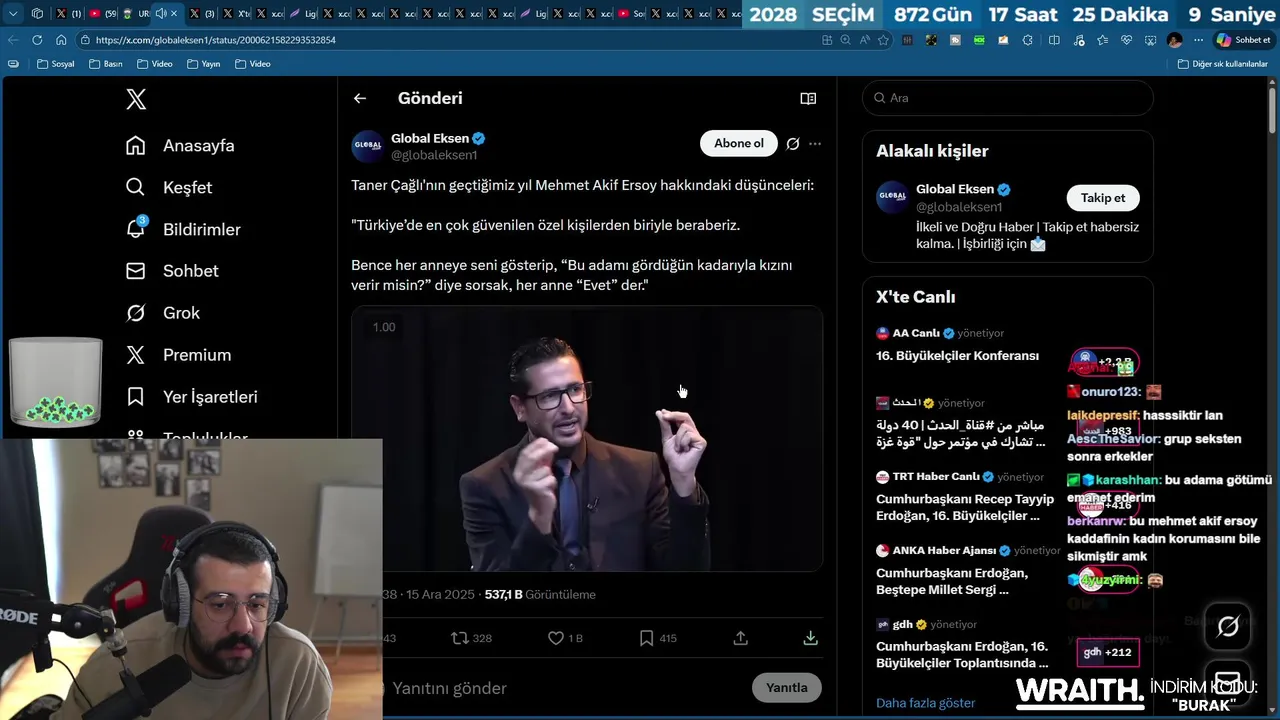Click Abone ol button
Image resolution: width=1280 pixels, height=720 pixels.
pyautogui.click(x=739, y=144)
